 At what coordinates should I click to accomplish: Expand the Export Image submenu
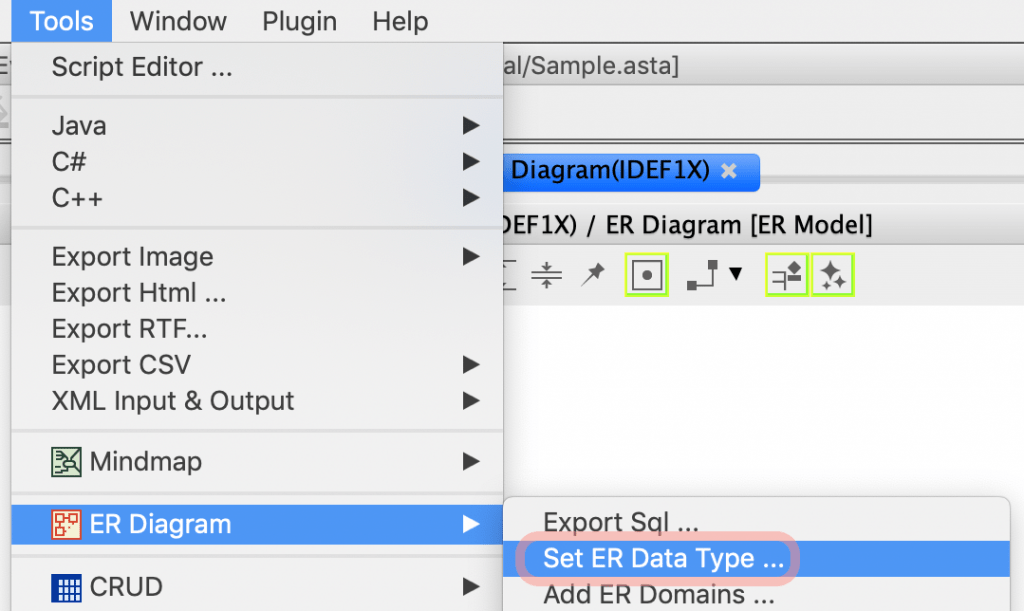click(x=132, y=257)
